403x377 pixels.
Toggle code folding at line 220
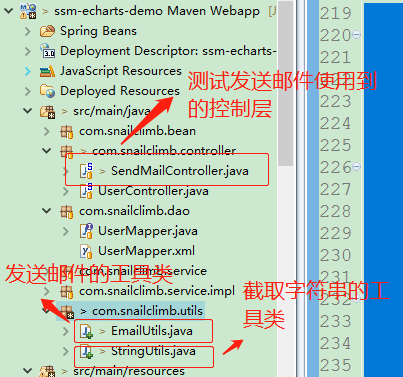pos(356,34)
